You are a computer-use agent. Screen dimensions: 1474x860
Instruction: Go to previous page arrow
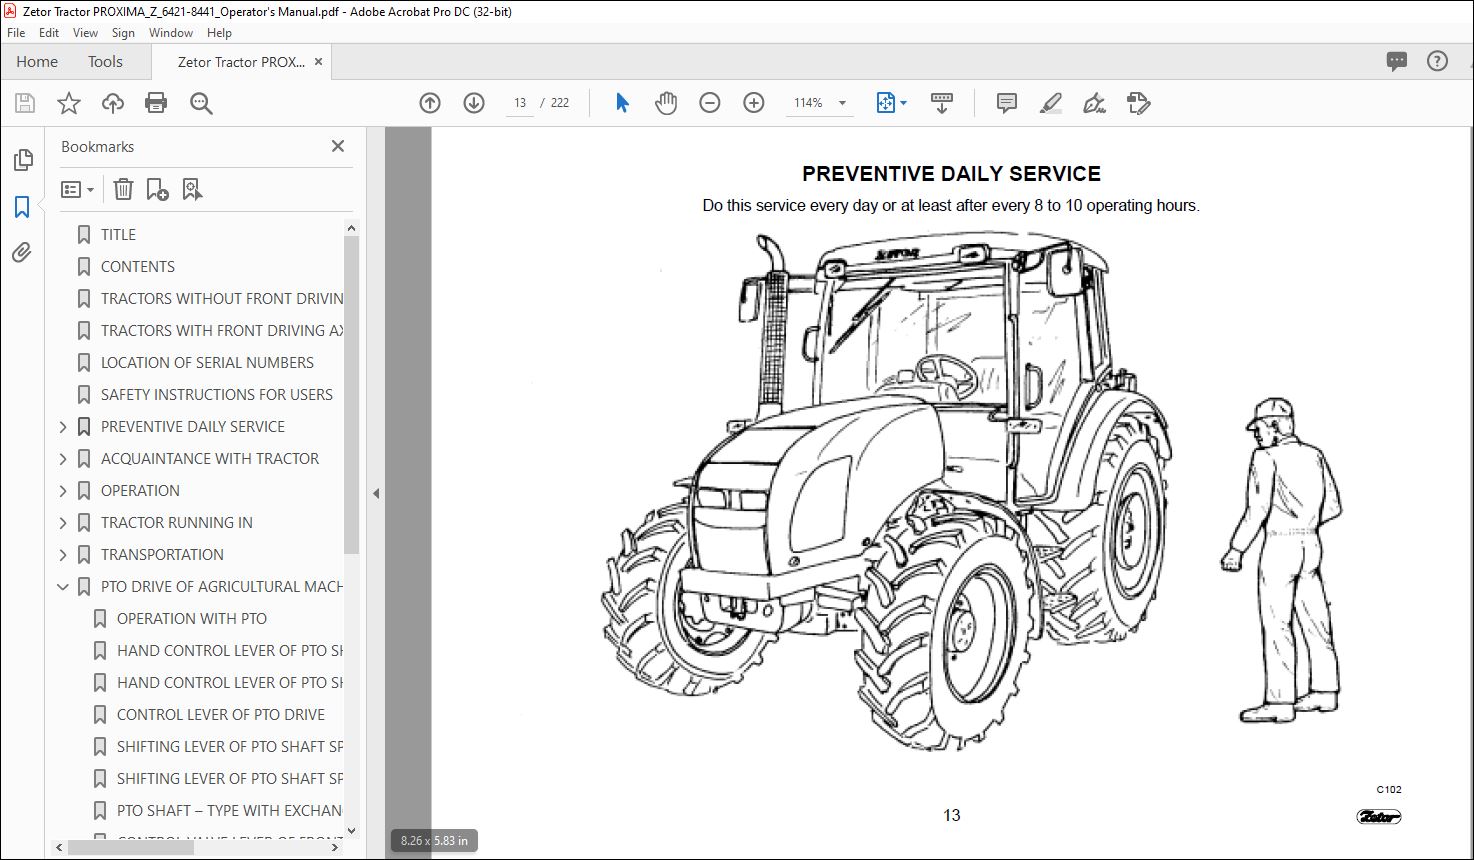point(430,103)
